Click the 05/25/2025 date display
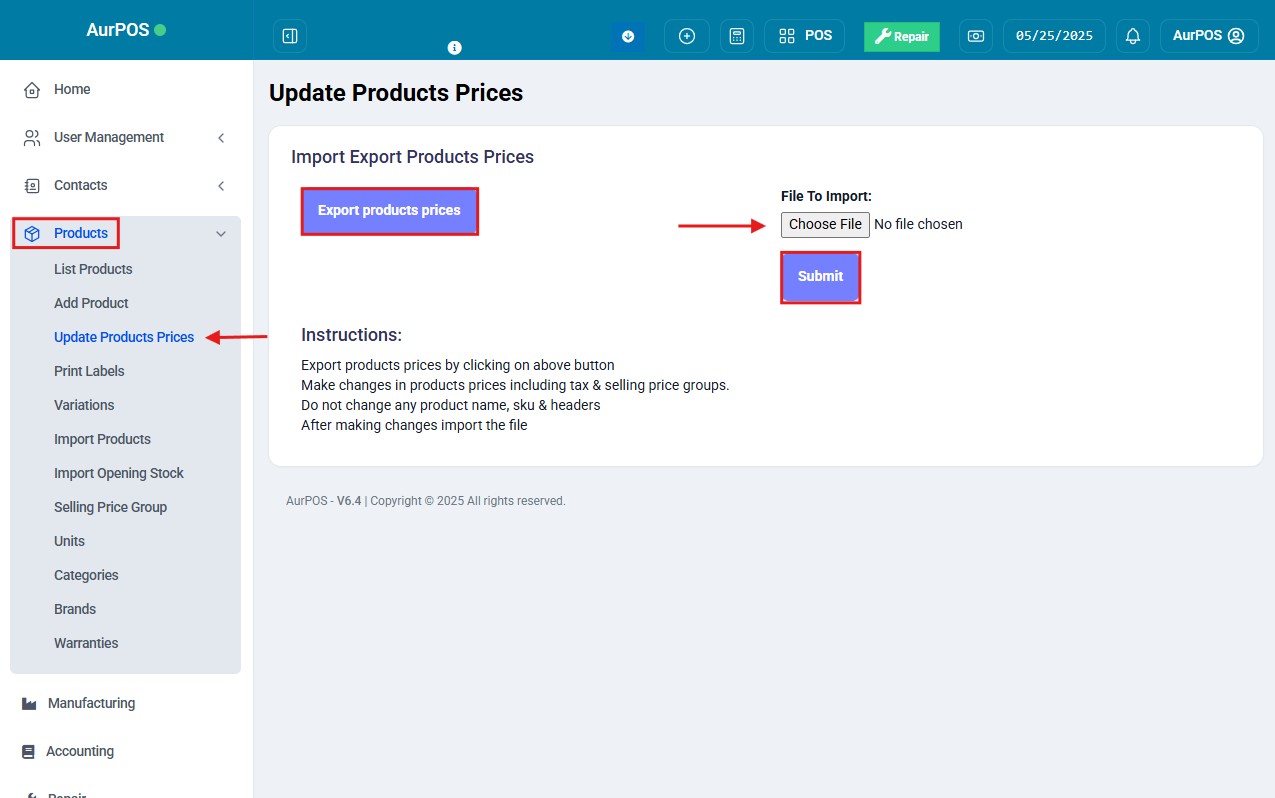Image resolution: width=1275 pixels, height=798 pixels. (1054, 36)
